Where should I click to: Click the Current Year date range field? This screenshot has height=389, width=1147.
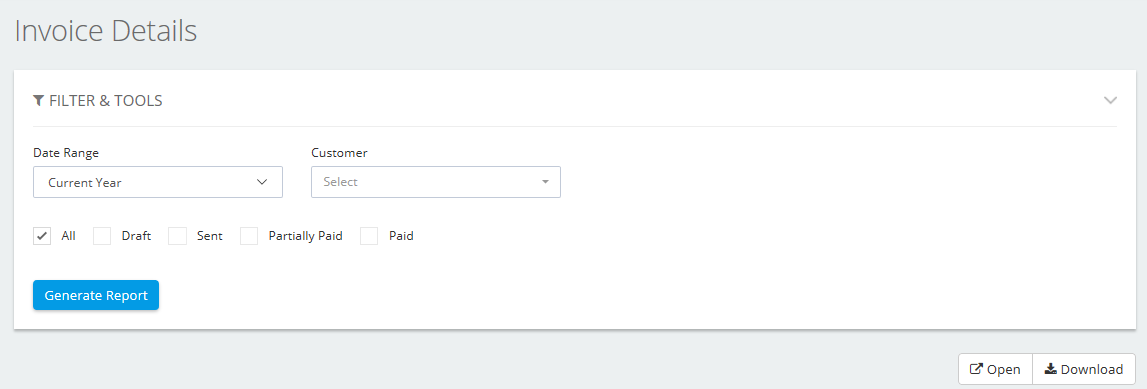click(x=158, y=182)
